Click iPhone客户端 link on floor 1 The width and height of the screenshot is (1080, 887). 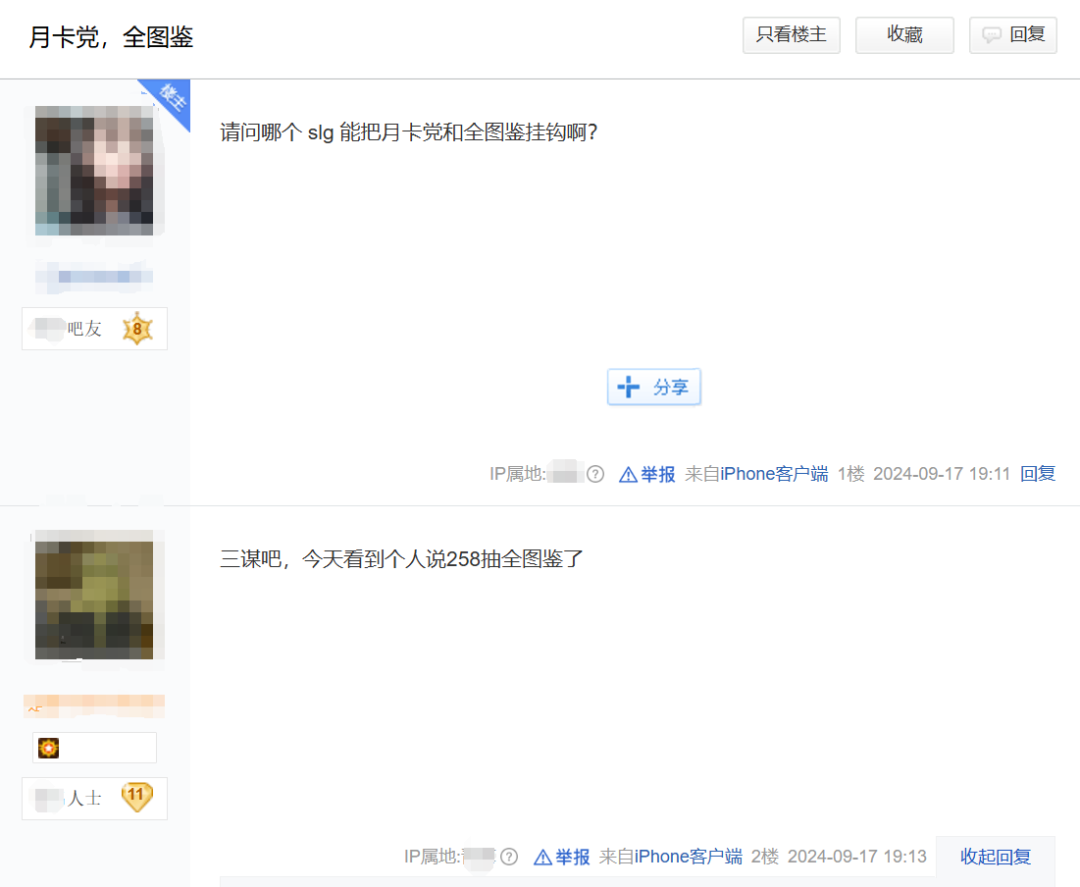(x=774, y=474)
